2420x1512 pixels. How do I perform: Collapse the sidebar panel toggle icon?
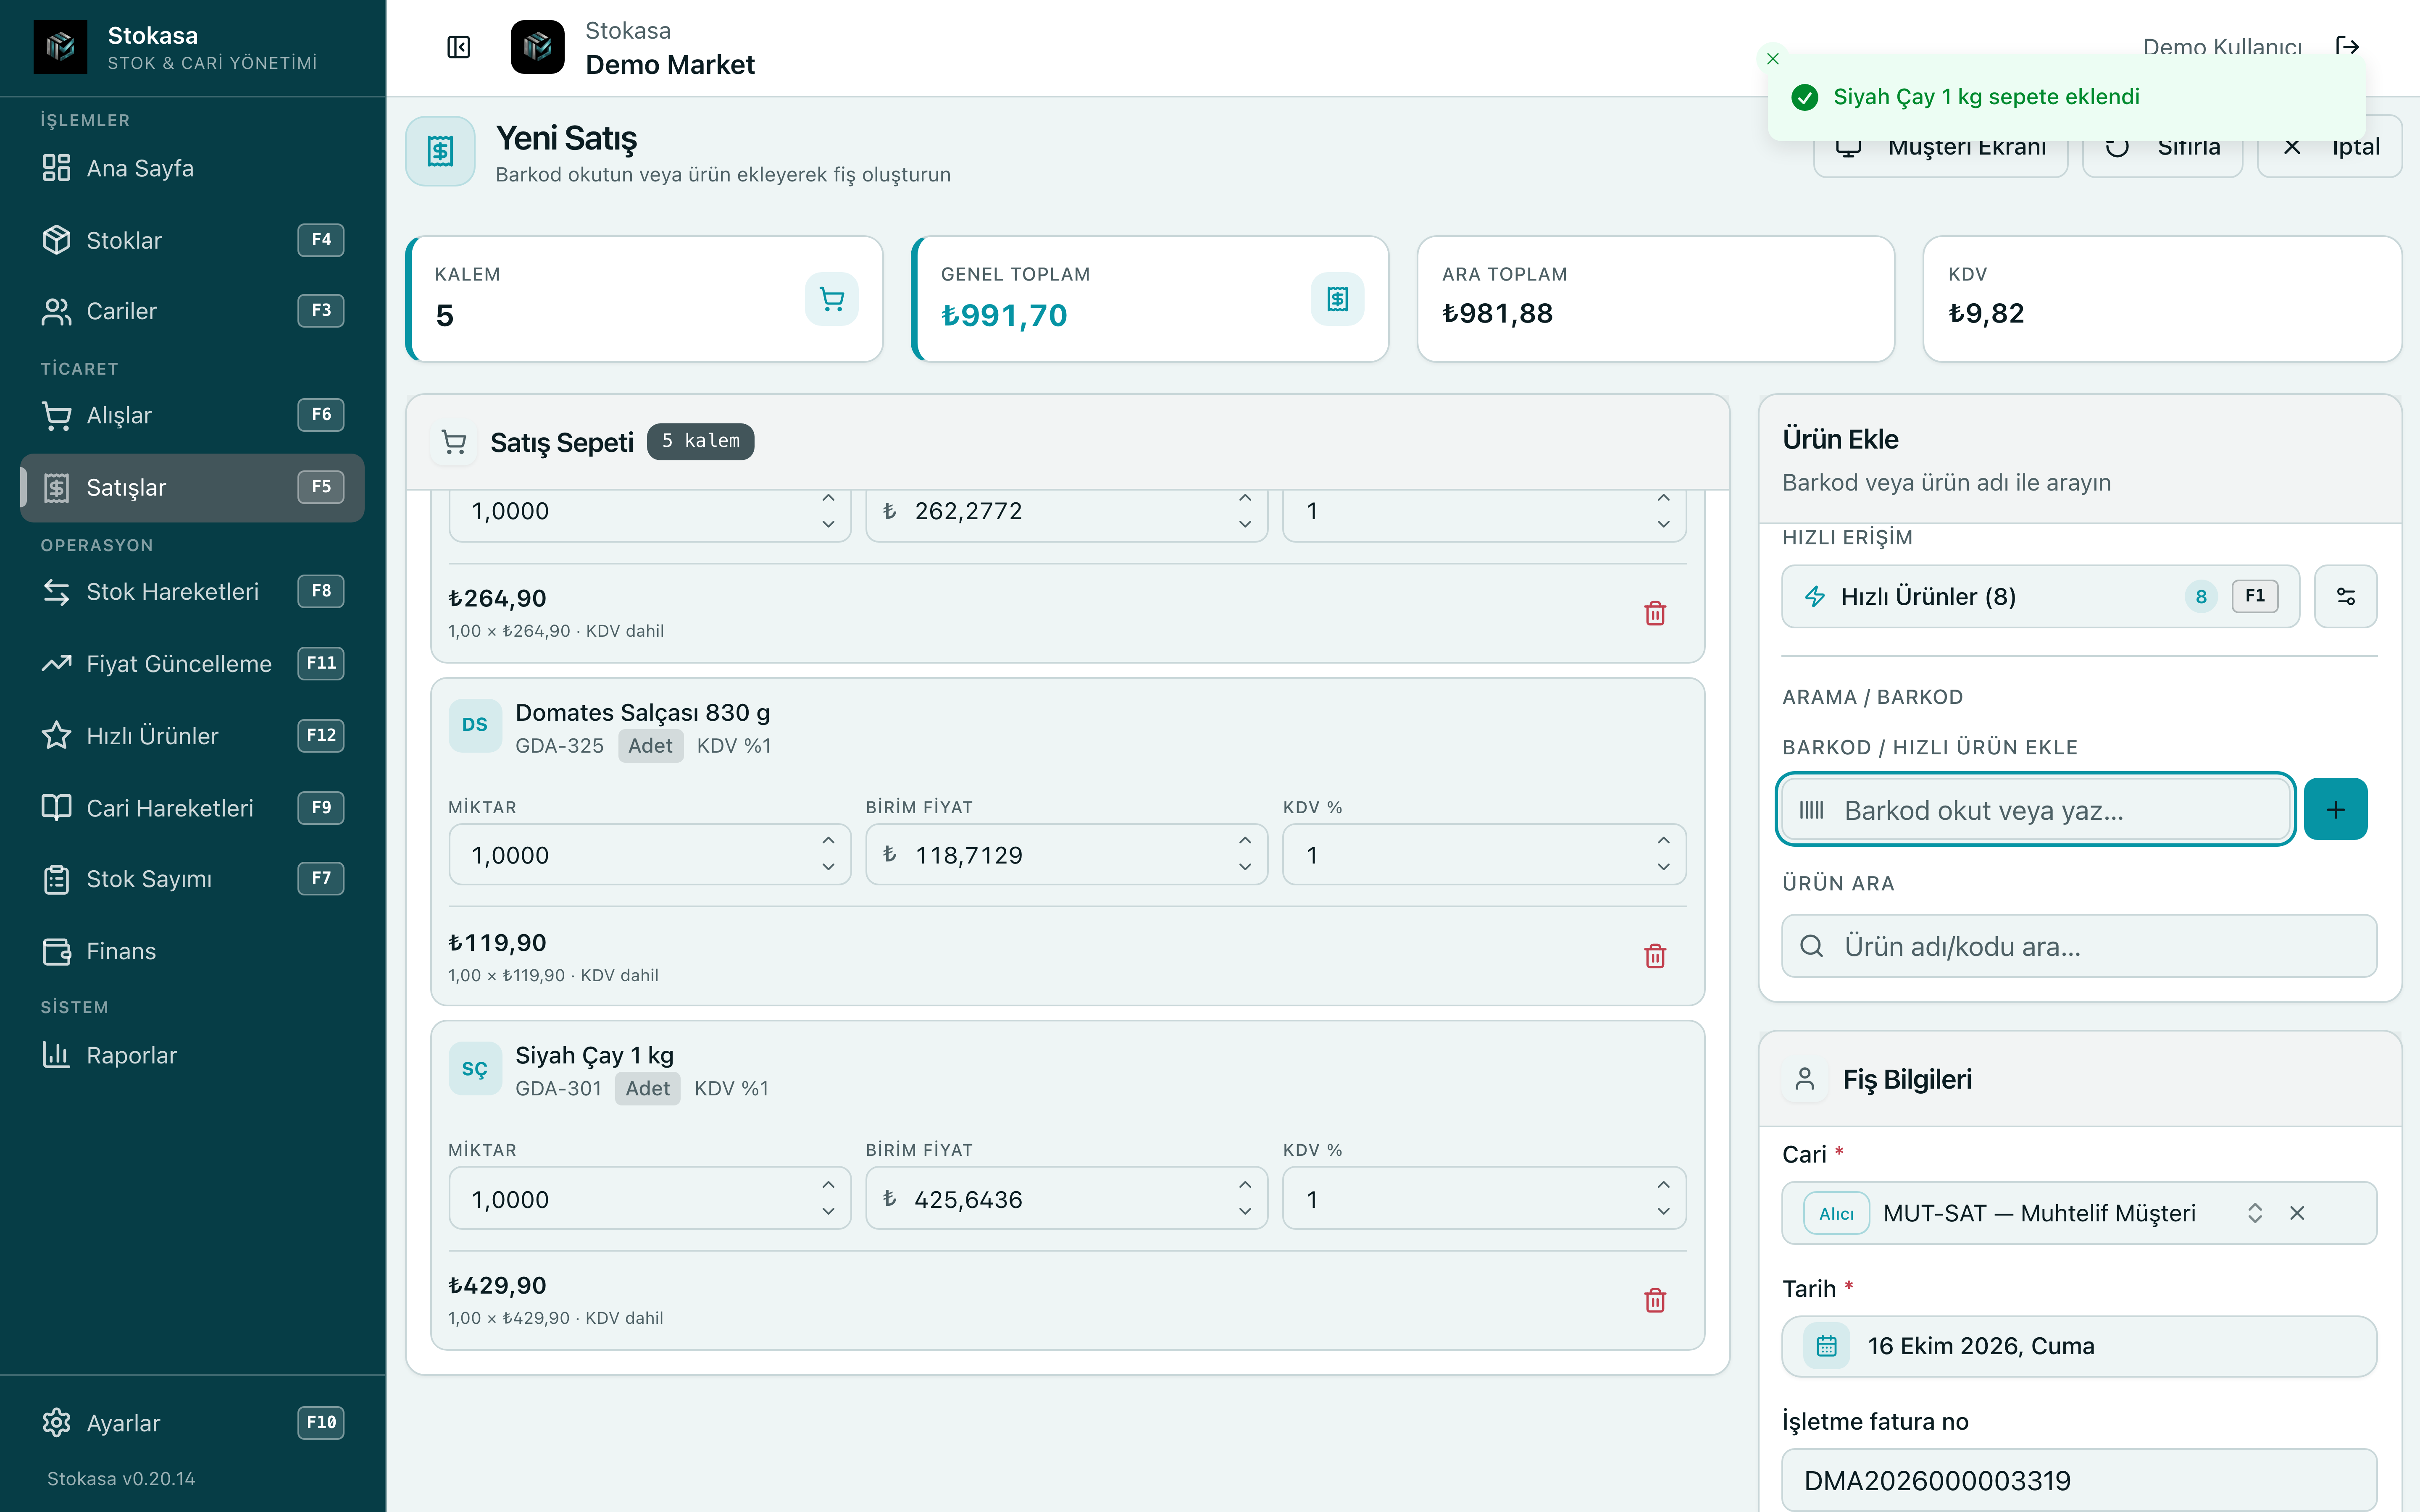459,47
